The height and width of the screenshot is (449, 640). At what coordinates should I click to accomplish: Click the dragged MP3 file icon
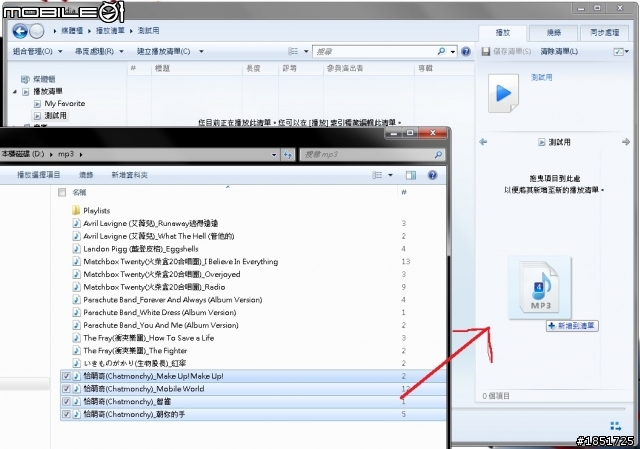540,287
